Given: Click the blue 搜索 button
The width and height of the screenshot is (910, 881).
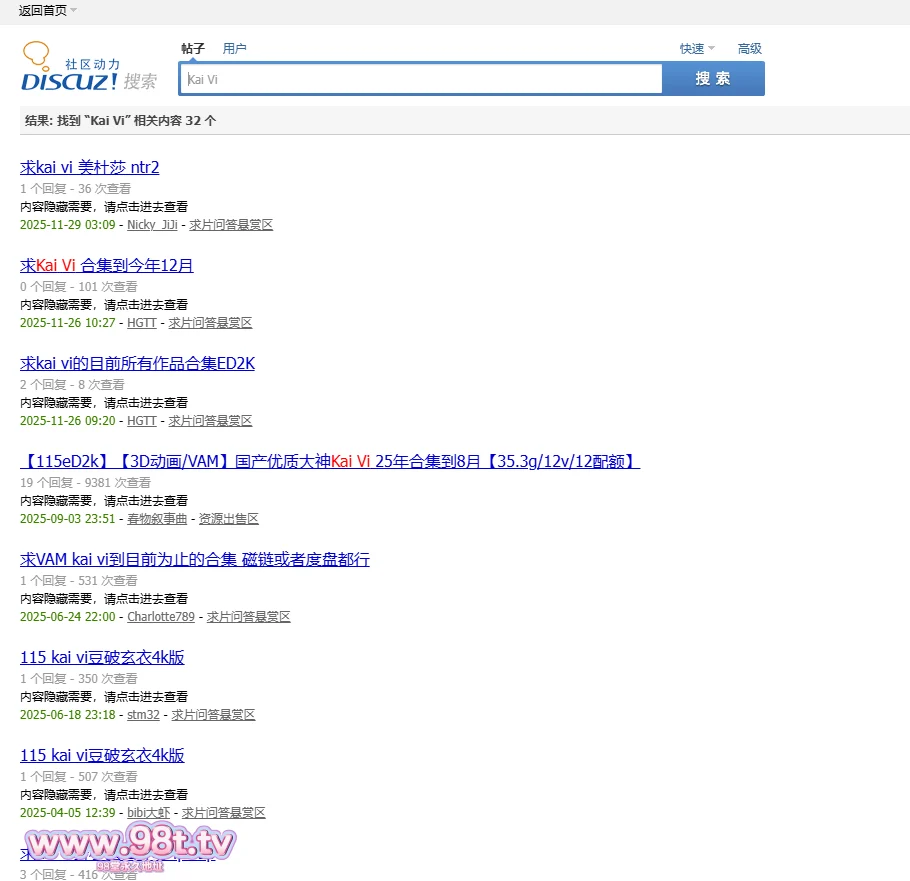Looking at the screenshot, I should click(x=713, y=79).
